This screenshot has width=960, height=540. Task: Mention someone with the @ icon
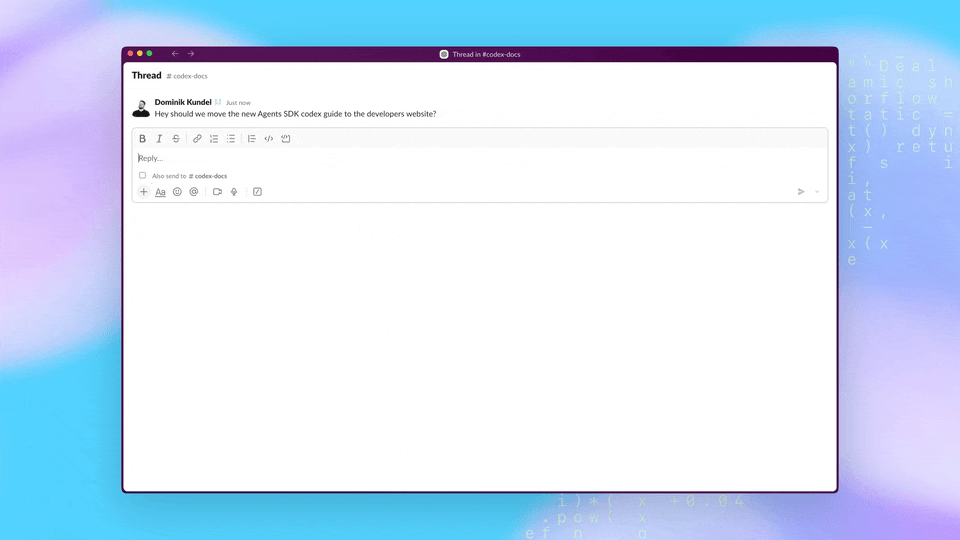(193, 192)
